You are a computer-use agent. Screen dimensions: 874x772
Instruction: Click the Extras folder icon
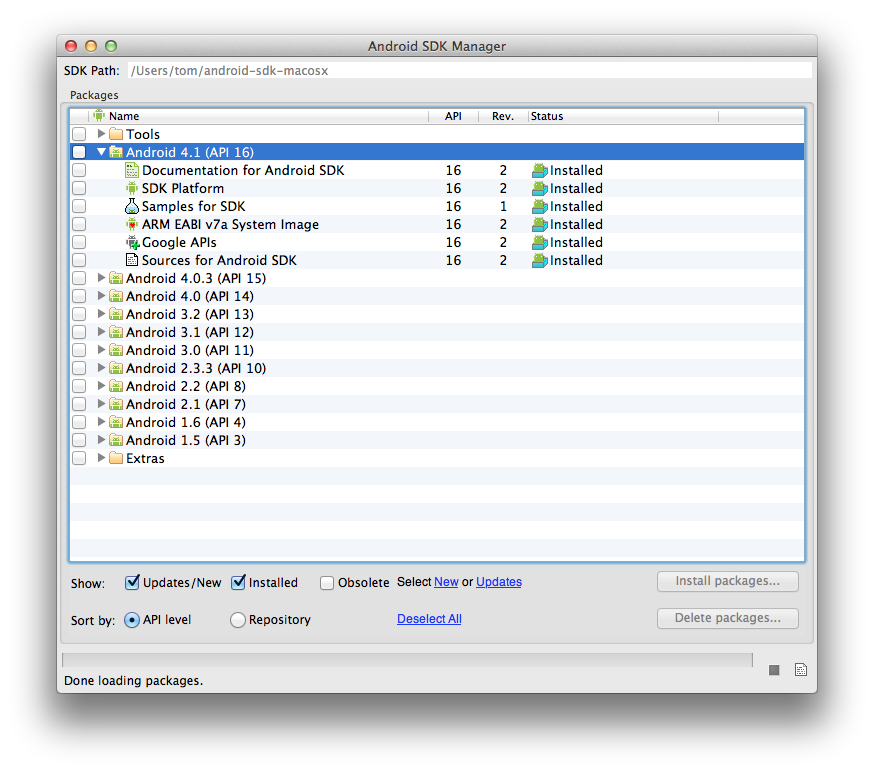click(117, 458)
